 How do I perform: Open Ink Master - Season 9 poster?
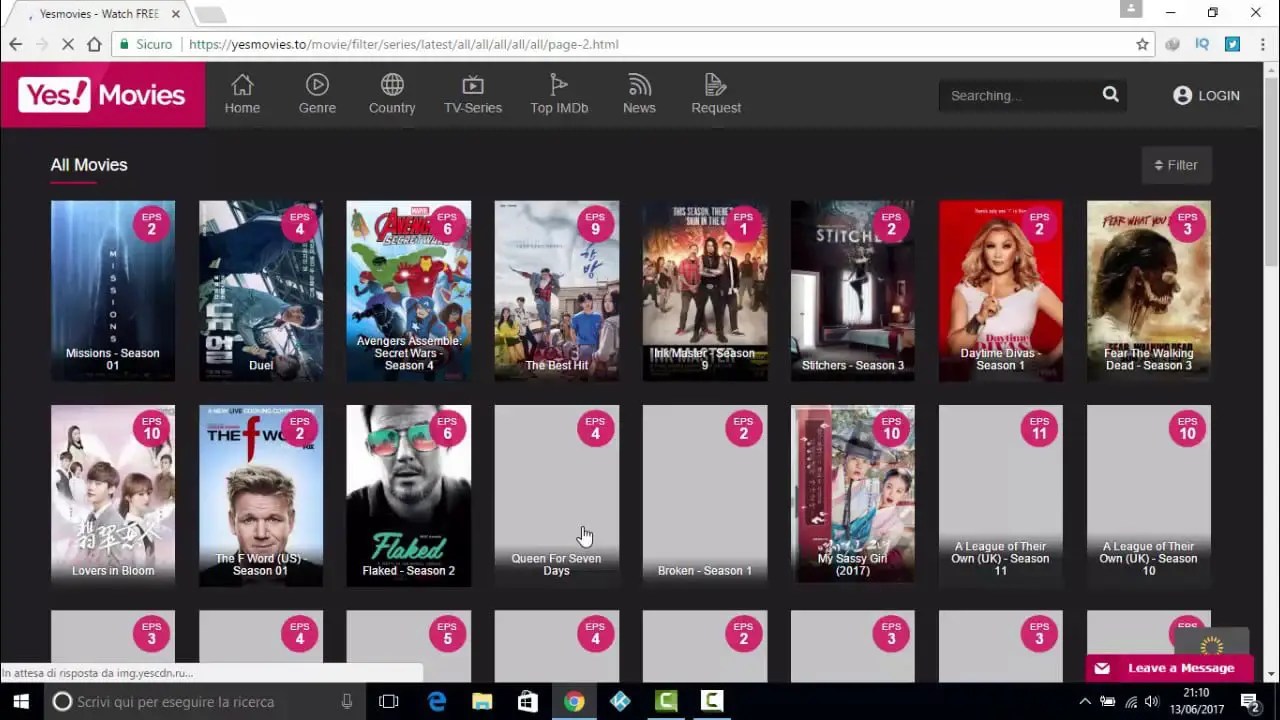click(705, 291)
